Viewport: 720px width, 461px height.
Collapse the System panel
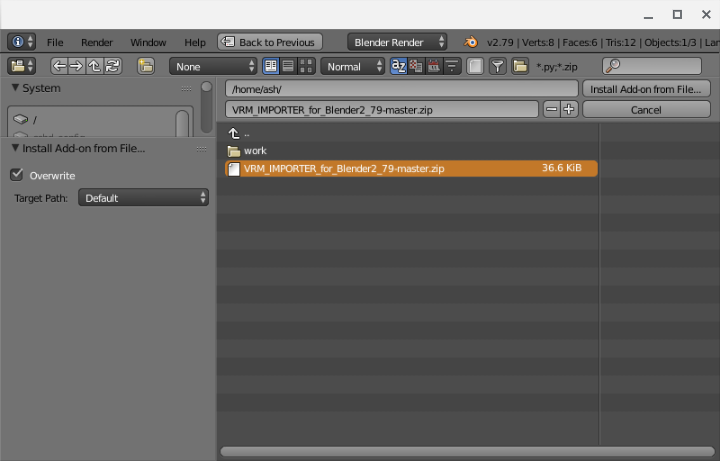pos(15,87)
